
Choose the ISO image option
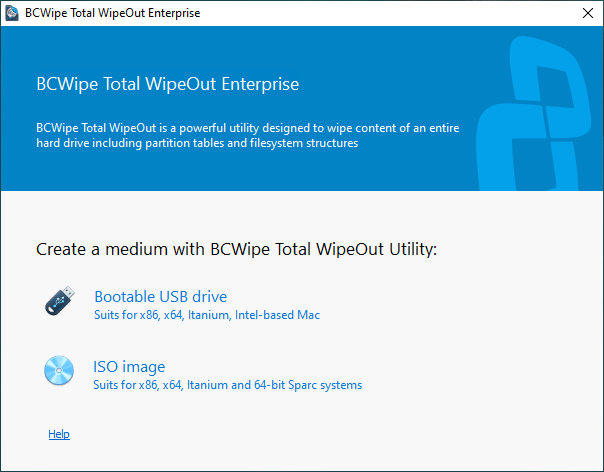coord(129,366)
